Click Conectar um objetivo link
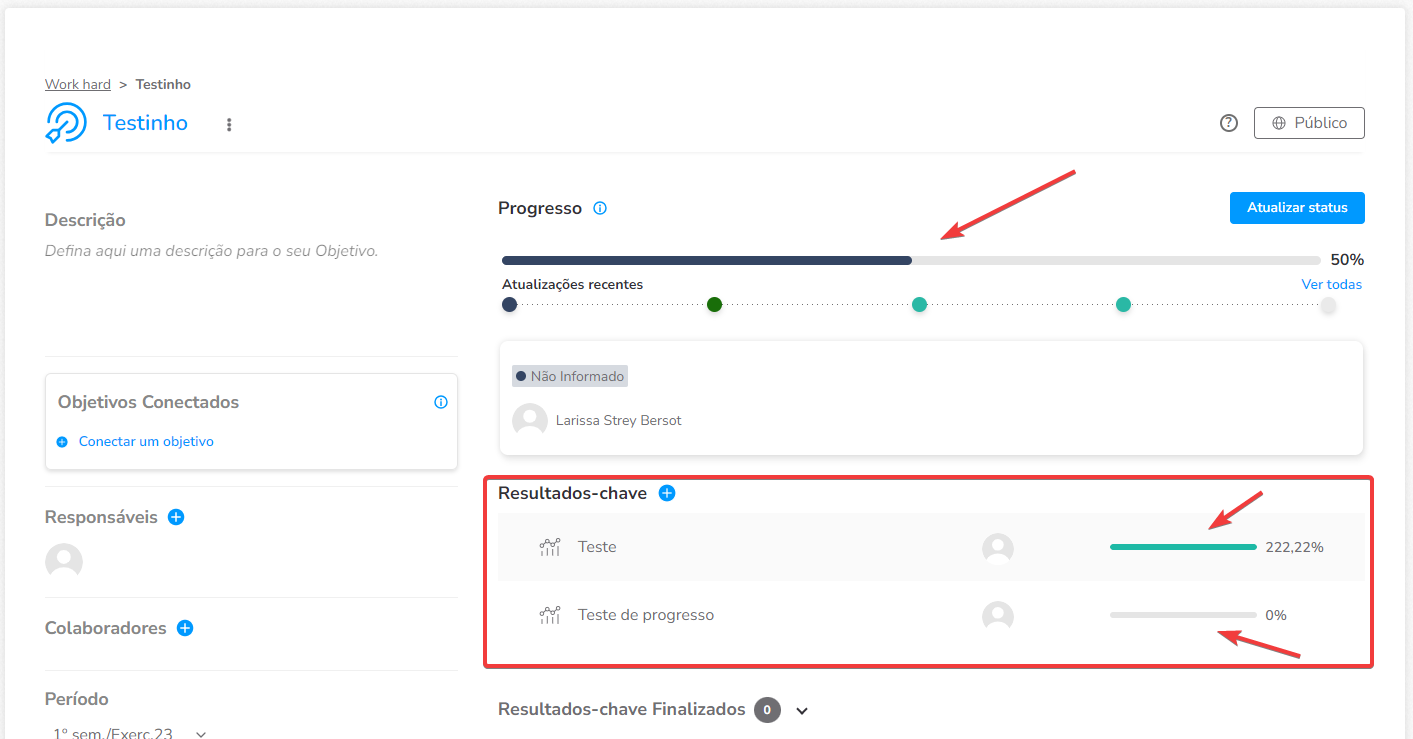Image resolution: width=1413 pixels, height=739 pixels. point(146,441)
